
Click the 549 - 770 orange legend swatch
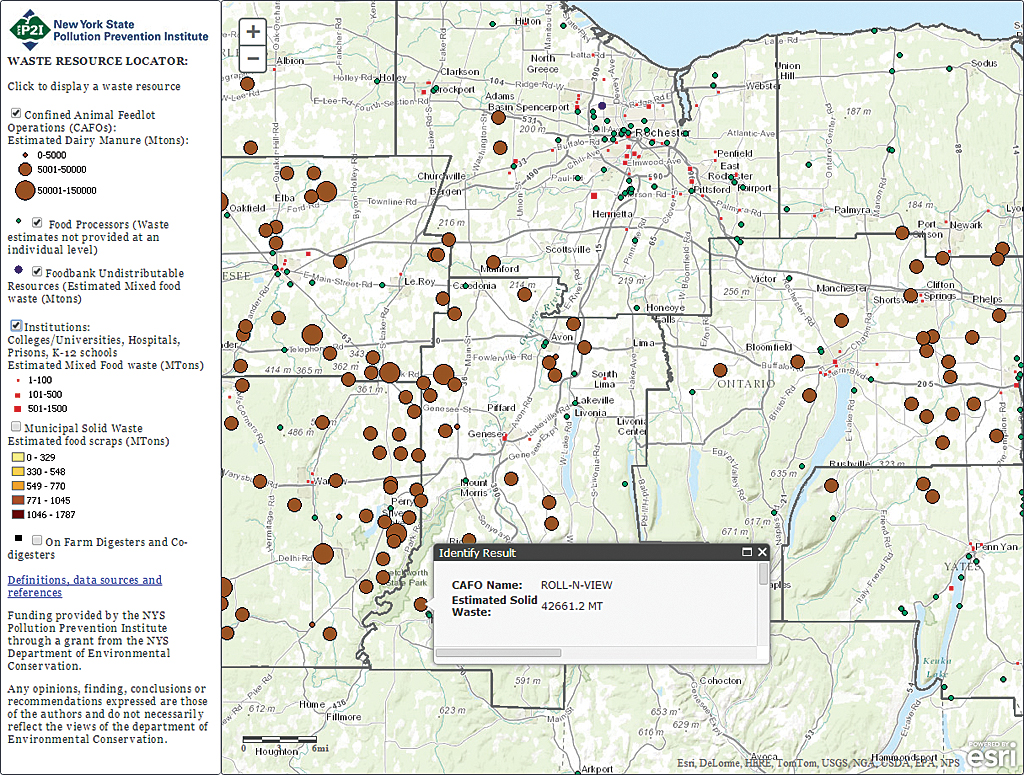click(x=18, y=486)
